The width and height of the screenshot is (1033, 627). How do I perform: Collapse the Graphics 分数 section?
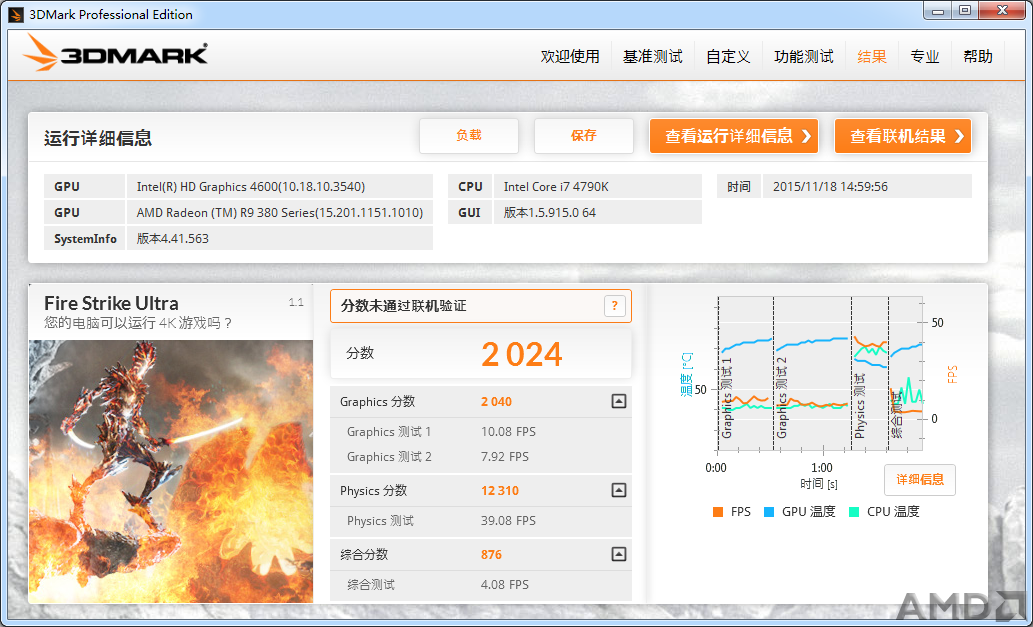[x=618, y=401]
